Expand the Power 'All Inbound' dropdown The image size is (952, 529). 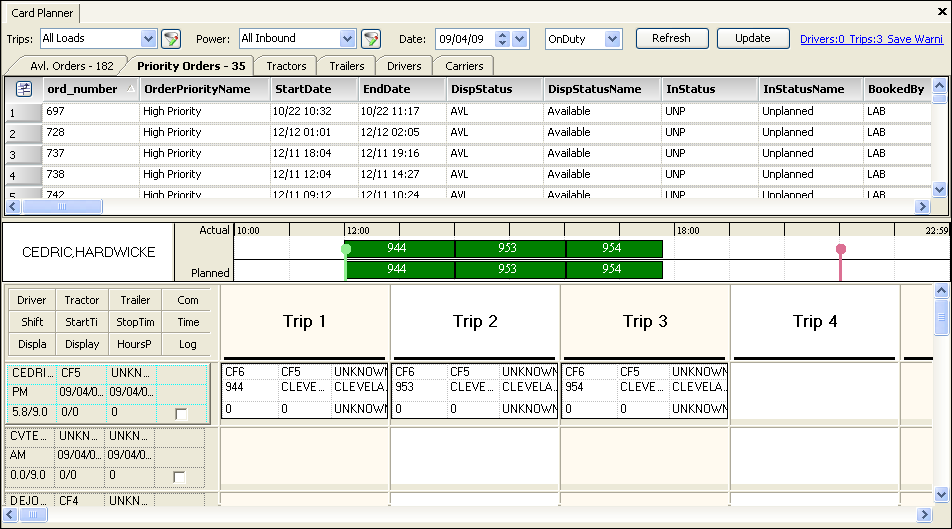pos(348,39)
